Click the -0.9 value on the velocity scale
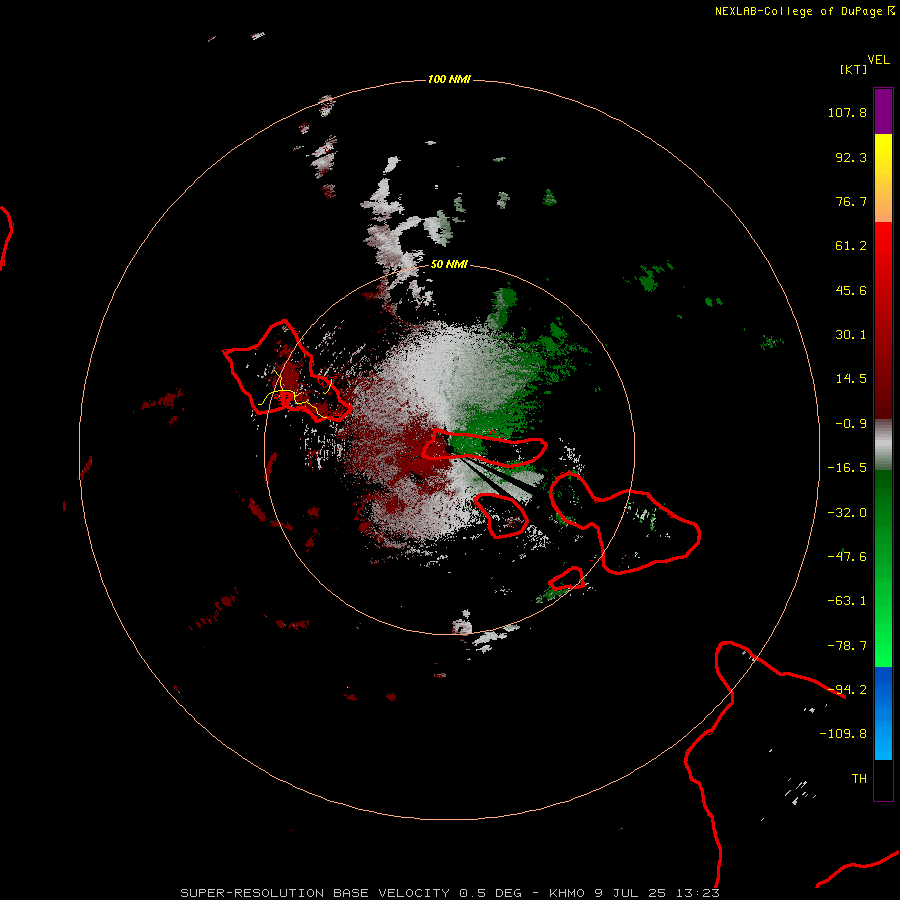Viewport: 900px width, 900px height. (x=851, y=424)
